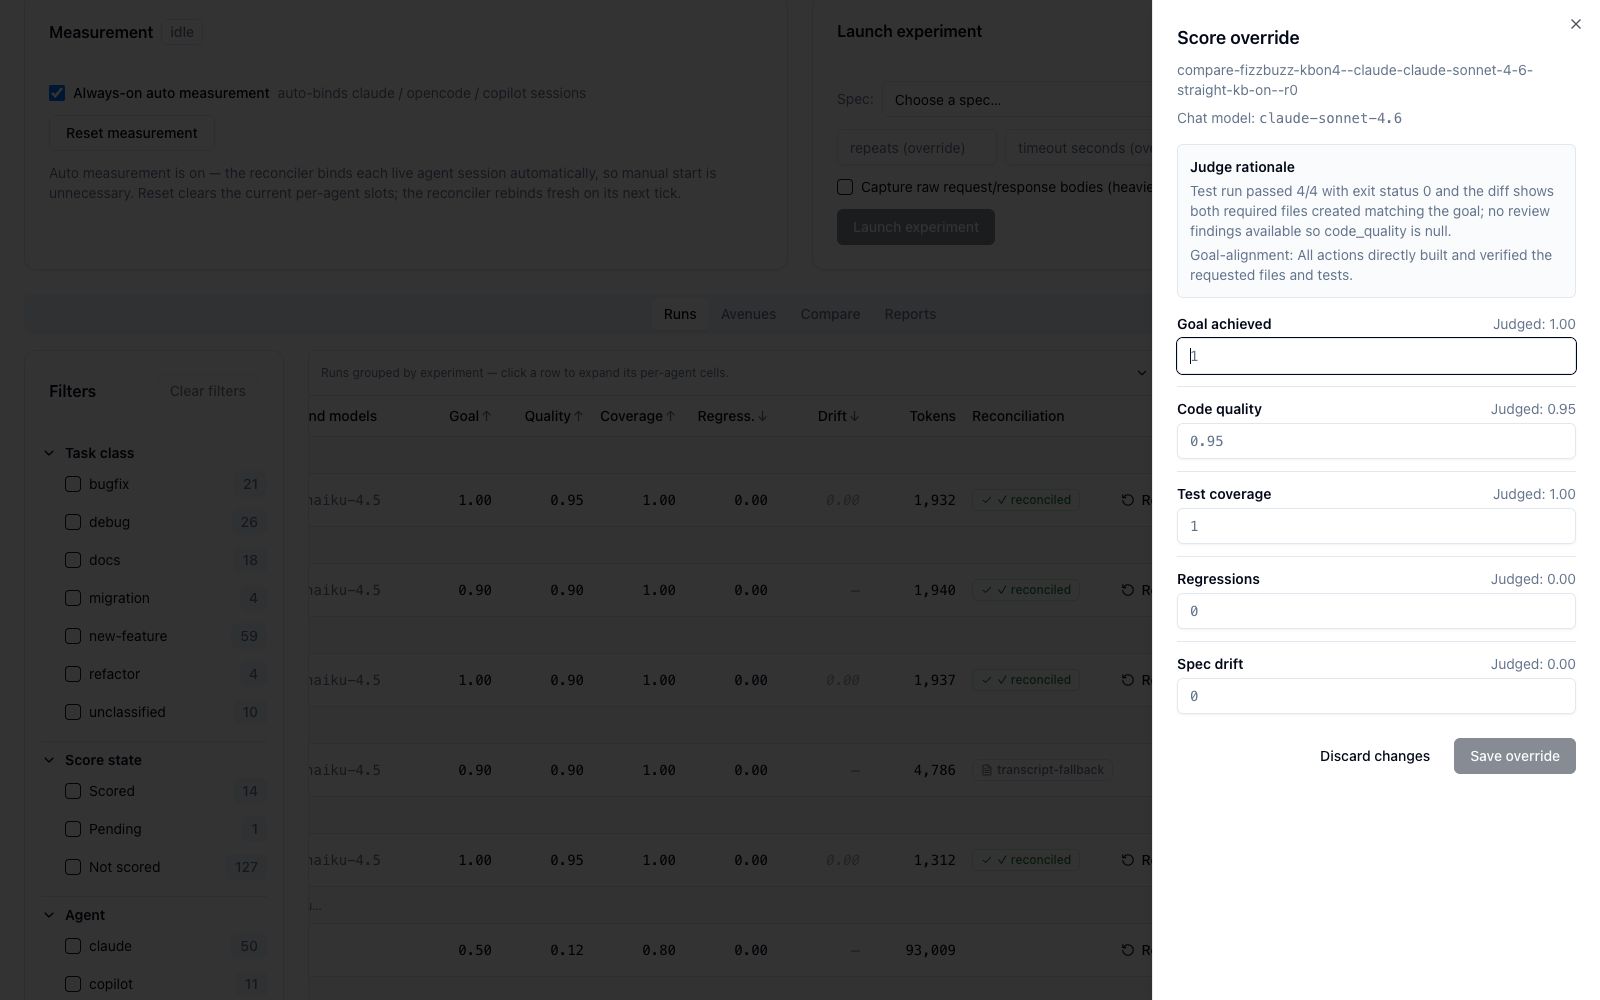This screenshot has height=1000, width=1600.
Task: Switch to the Reports tab
Action: click(910, 314)
